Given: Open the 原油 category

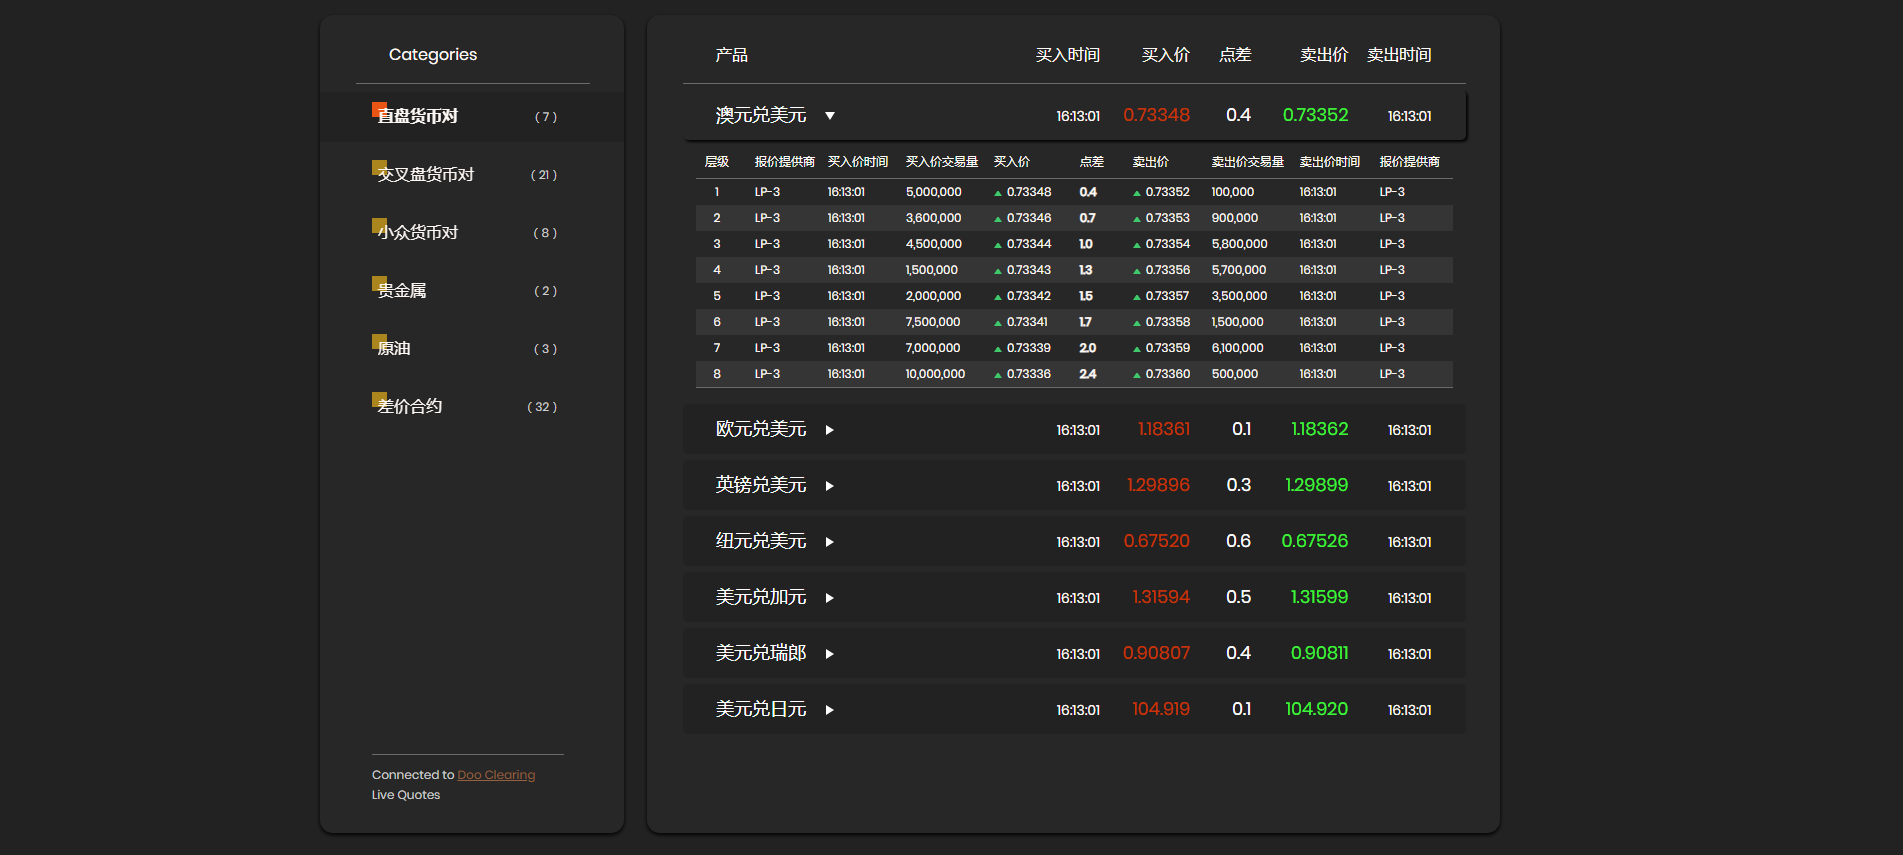Looking at the screenshot, I should coord(472,348).
